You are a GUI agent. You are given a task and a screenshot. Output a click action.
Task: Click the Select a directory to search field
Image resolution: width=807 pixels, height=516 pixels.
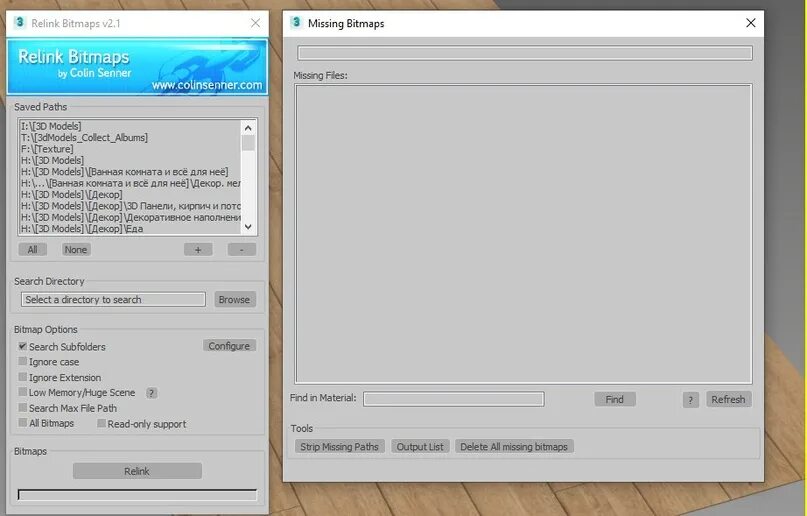[x=113, y=299]
